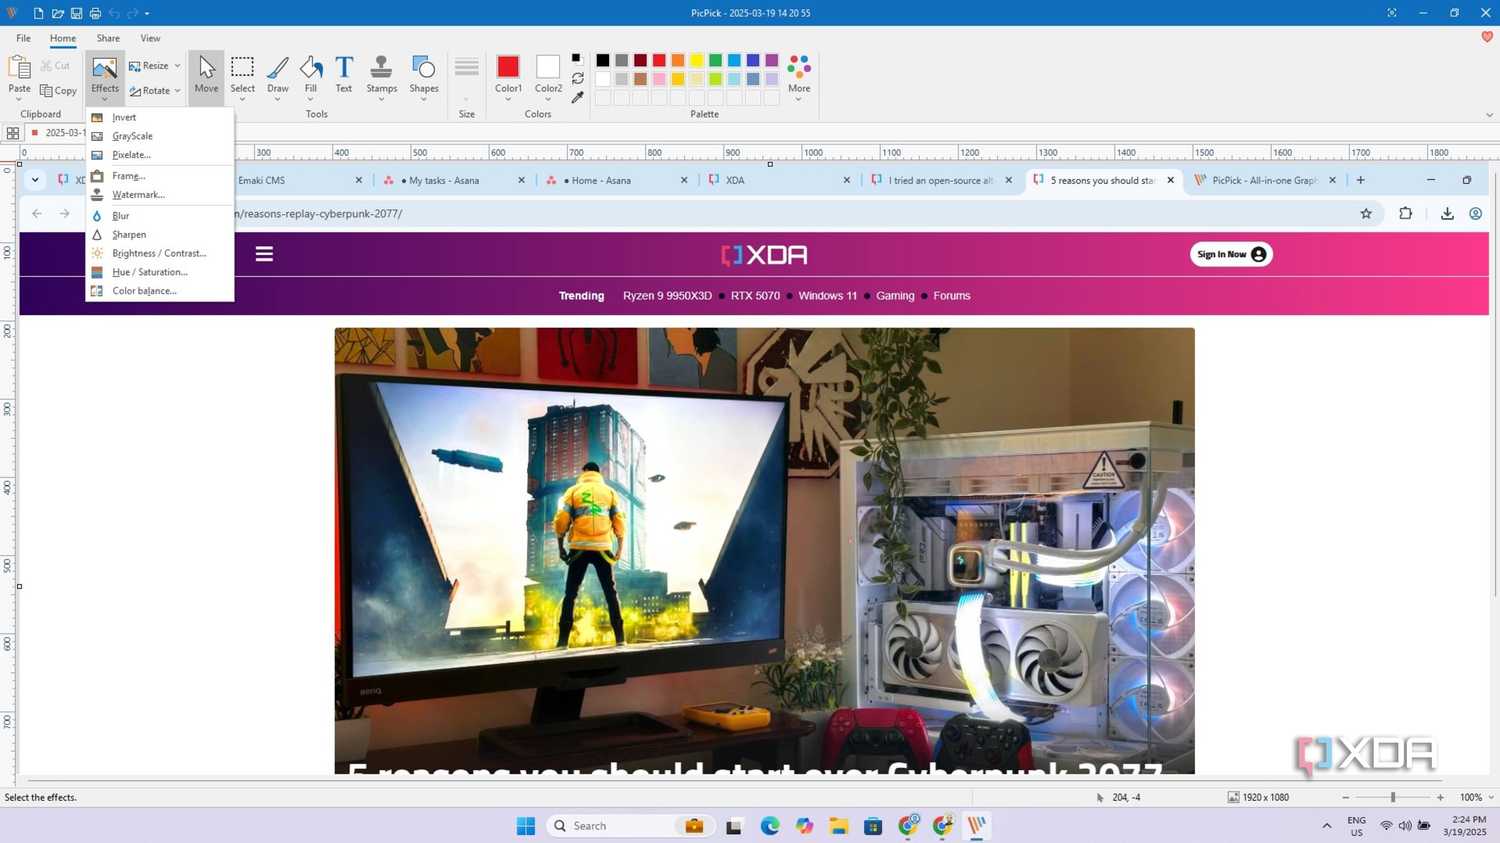Screen dimensions: 1500x843
Task: Create a new image with the New icon
Action: (38, 13)
